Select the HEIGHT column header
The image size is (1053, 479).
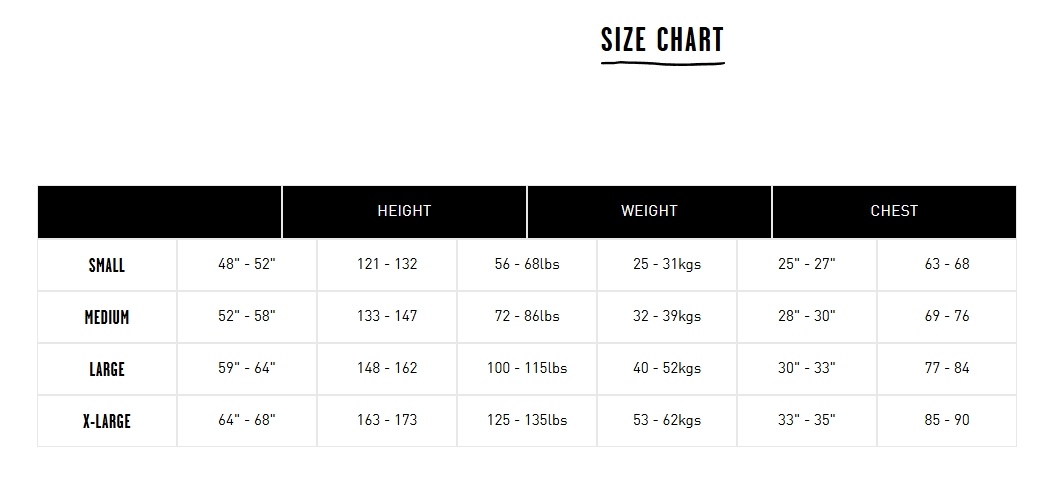point(404,211)
